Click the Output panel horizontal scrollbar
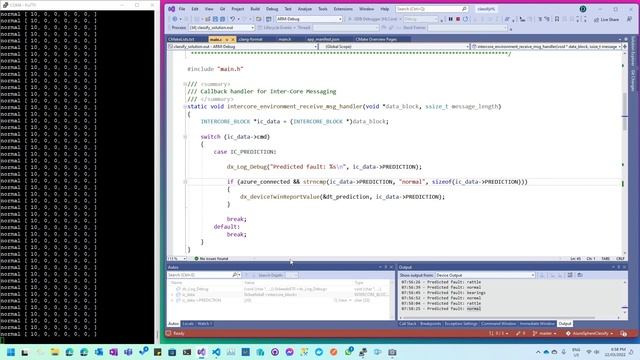Image resolution: width=640 pixels, height=360 pixels. tap(498, 317)
